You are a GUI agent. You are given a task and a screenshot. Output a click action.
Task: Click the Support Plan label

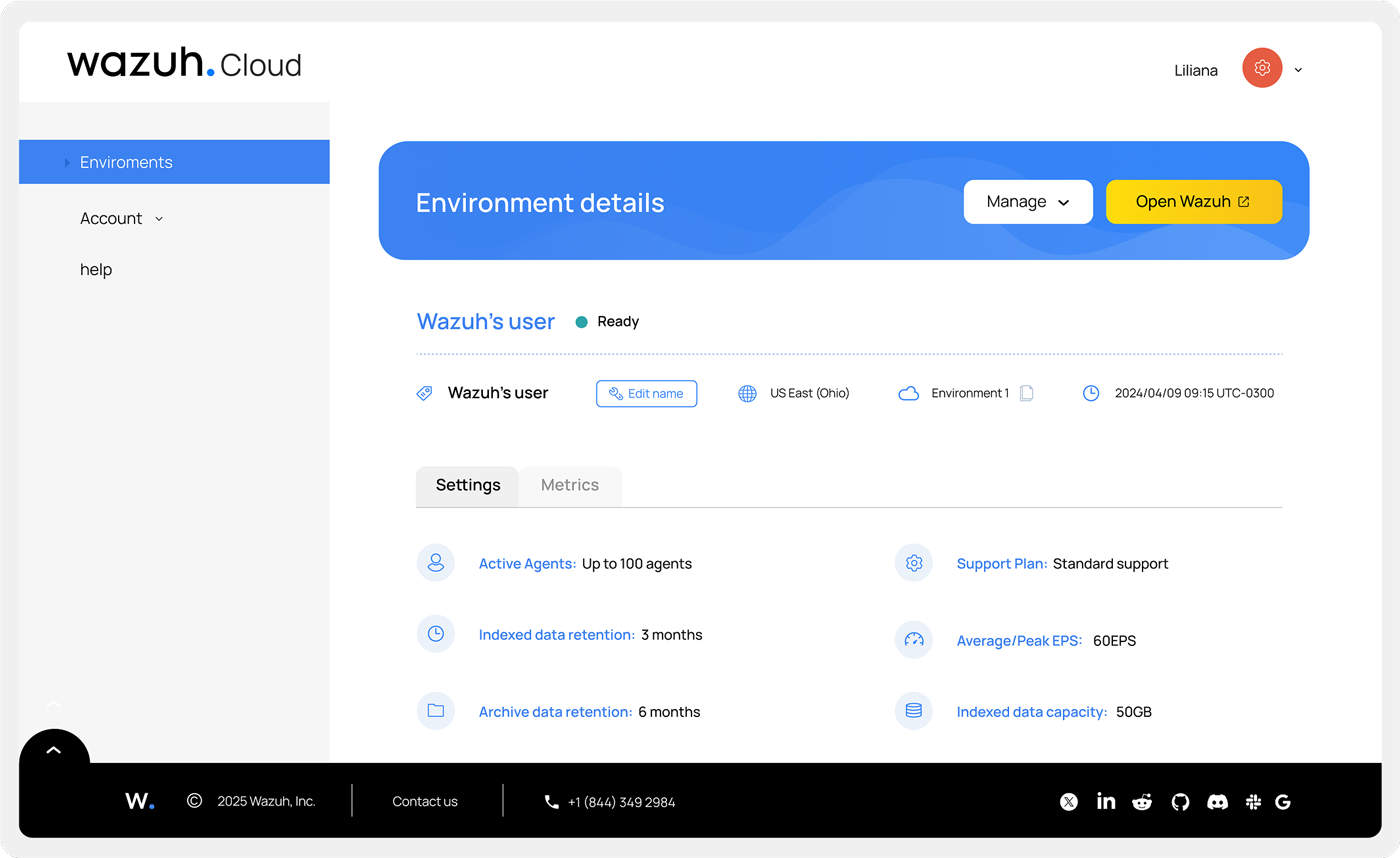(1002, 564)
